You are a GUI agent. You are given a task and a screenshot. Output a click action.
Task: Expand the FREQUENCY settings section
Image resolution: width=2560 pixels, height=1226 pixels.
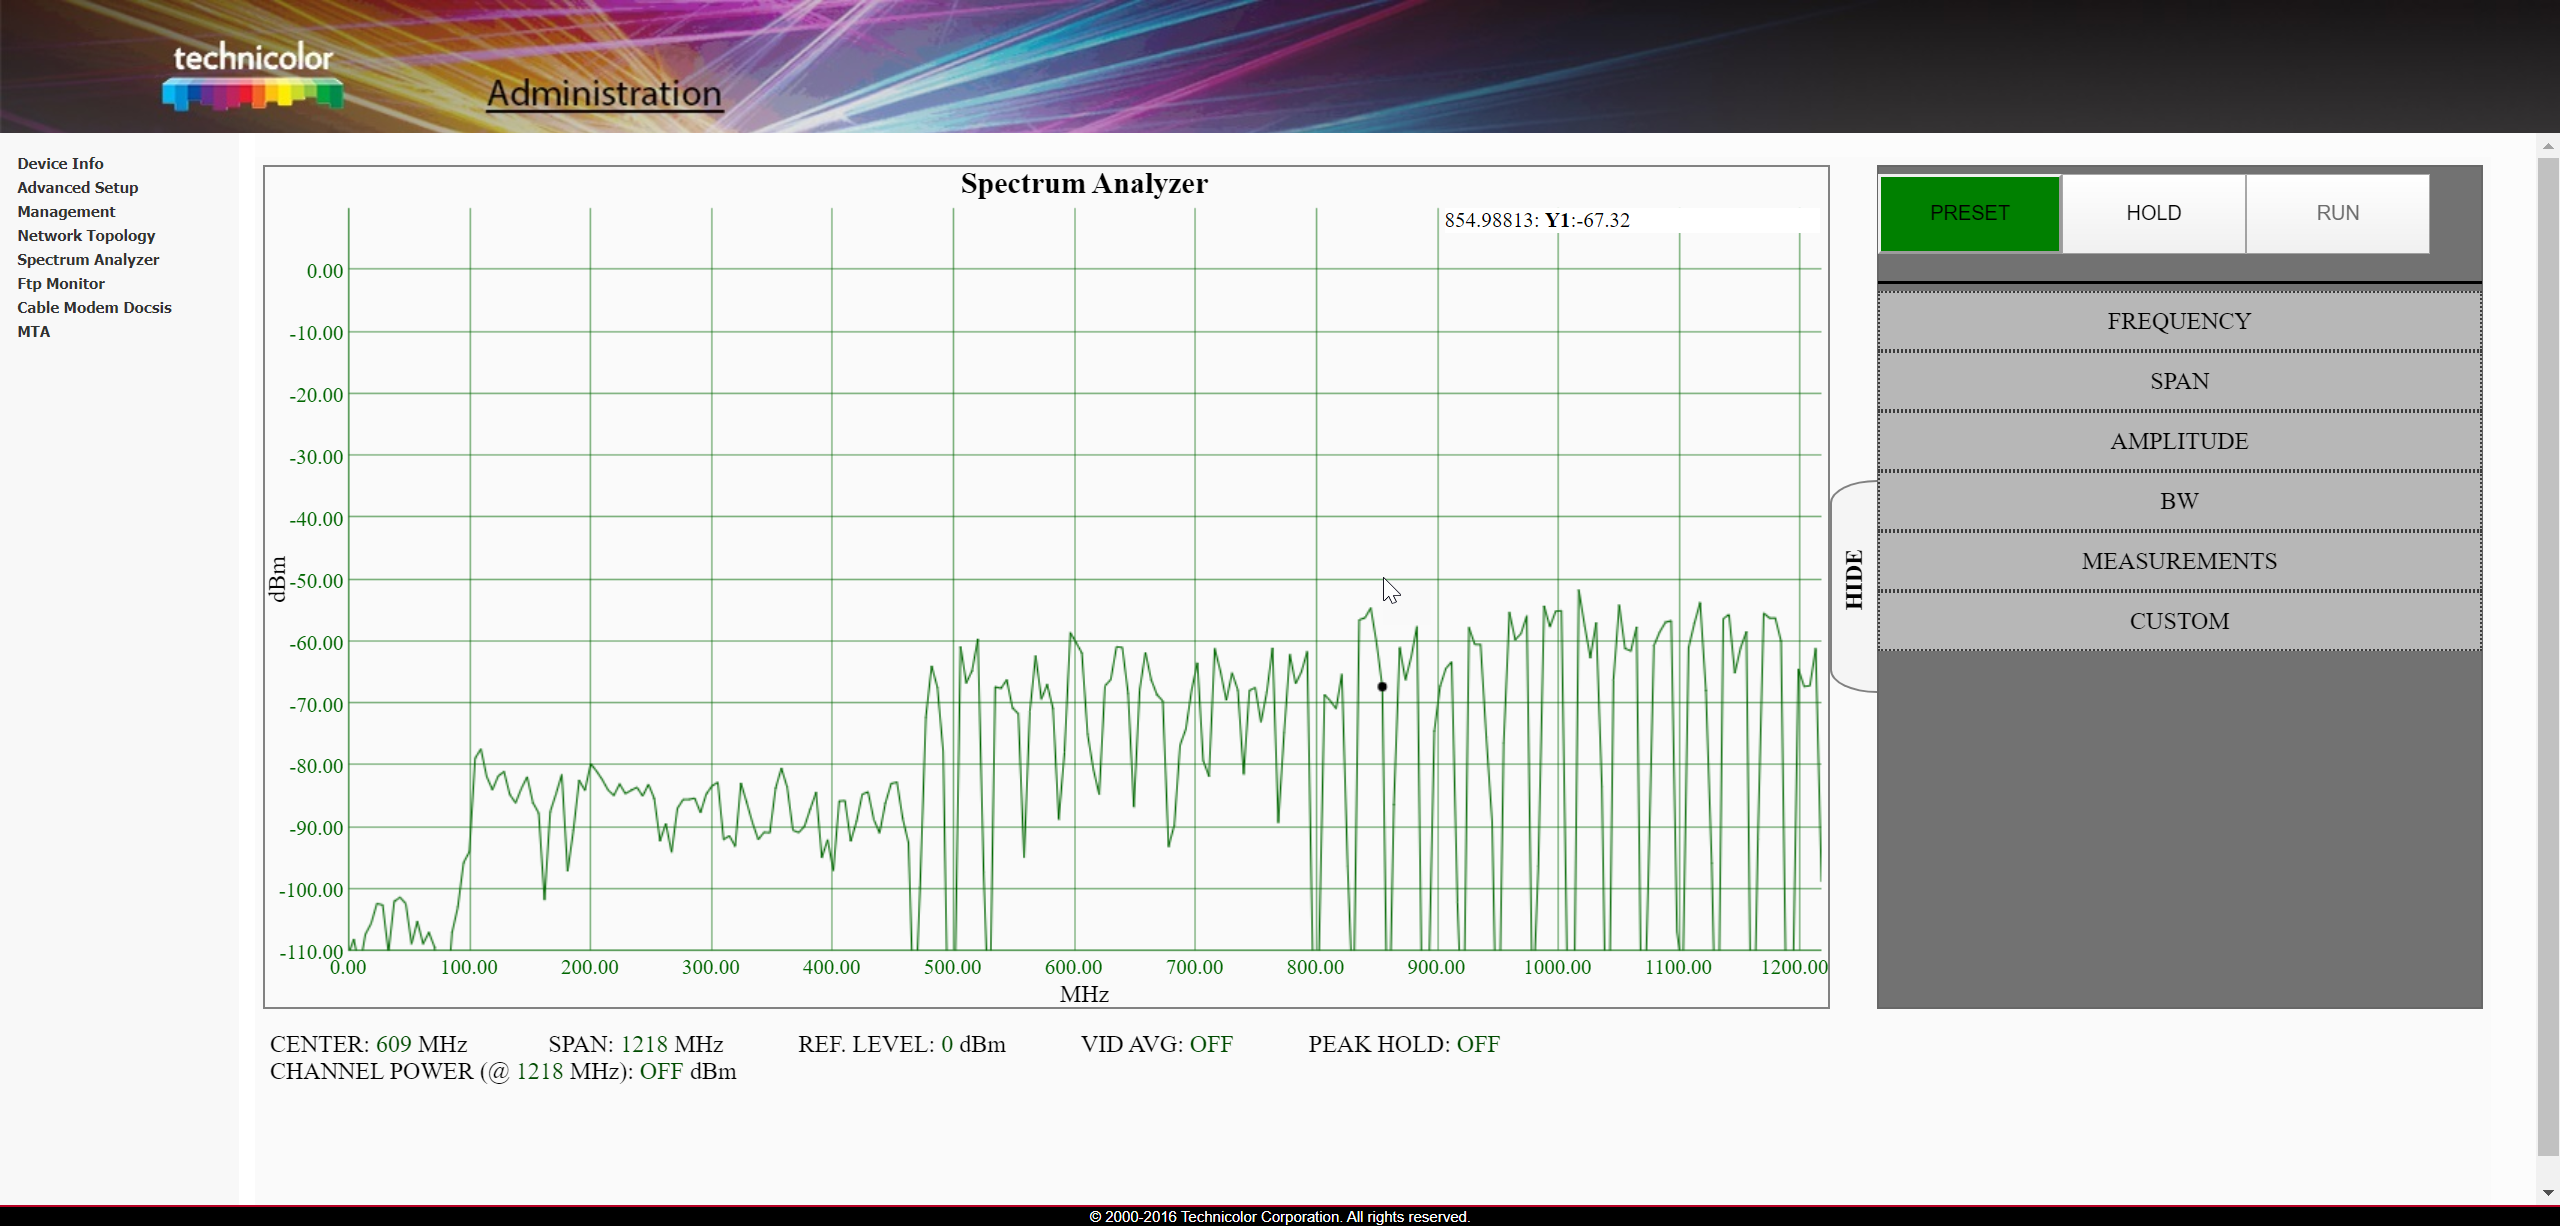click(2178, 321)
